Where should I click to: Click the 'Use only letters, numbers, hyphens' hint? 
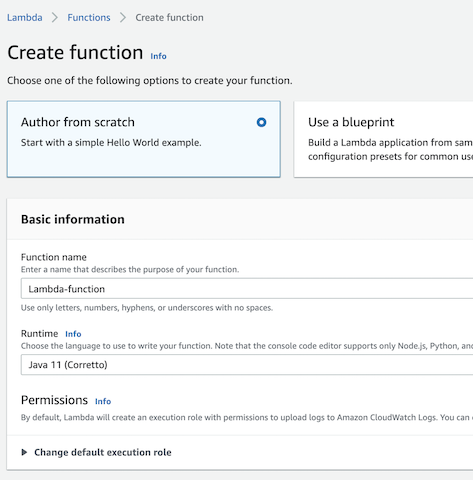click(x=147, y=308)
